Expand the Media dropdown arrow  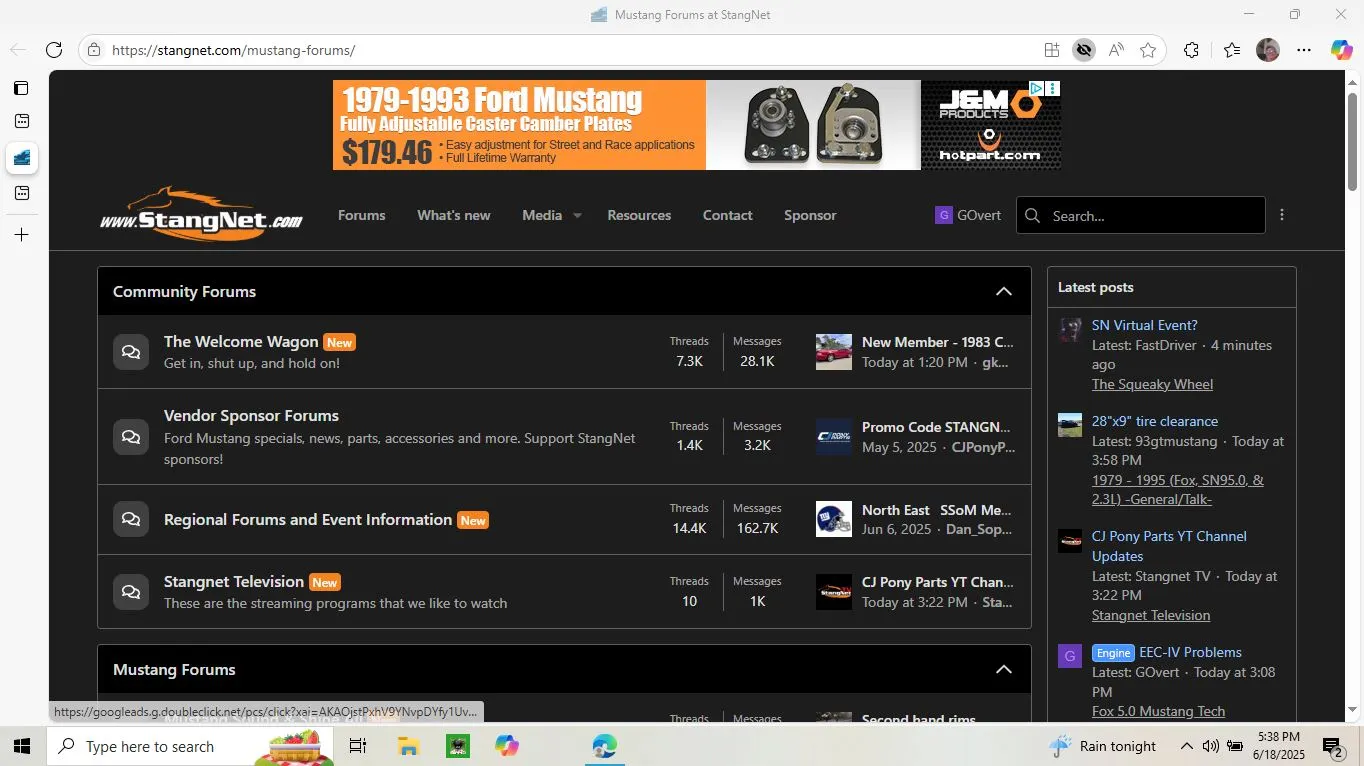coord(577,216)
